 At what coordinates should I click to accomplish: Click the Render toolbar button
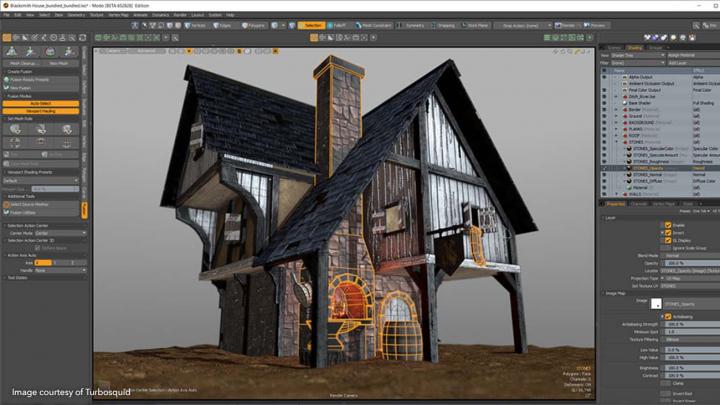[565, 25]
